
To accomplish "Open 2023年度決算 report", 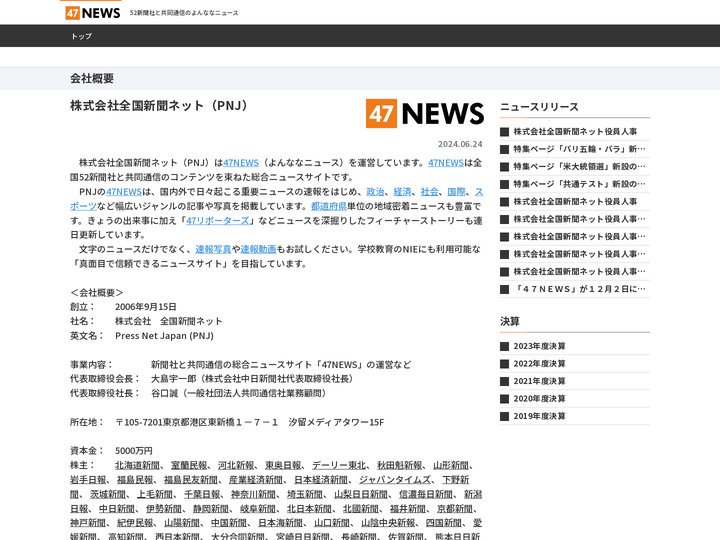I will (539, 346).
